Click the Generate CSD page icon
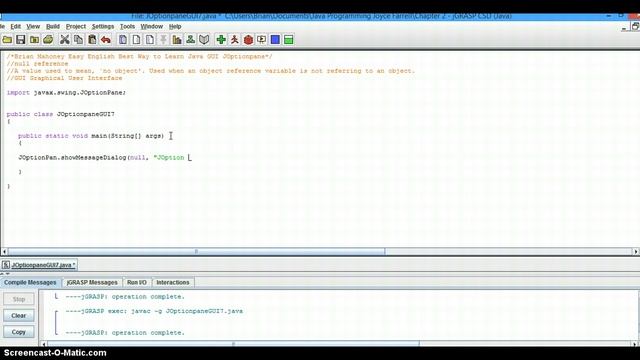This screenshot has width=640, height=360. click(x=122, y=40)
